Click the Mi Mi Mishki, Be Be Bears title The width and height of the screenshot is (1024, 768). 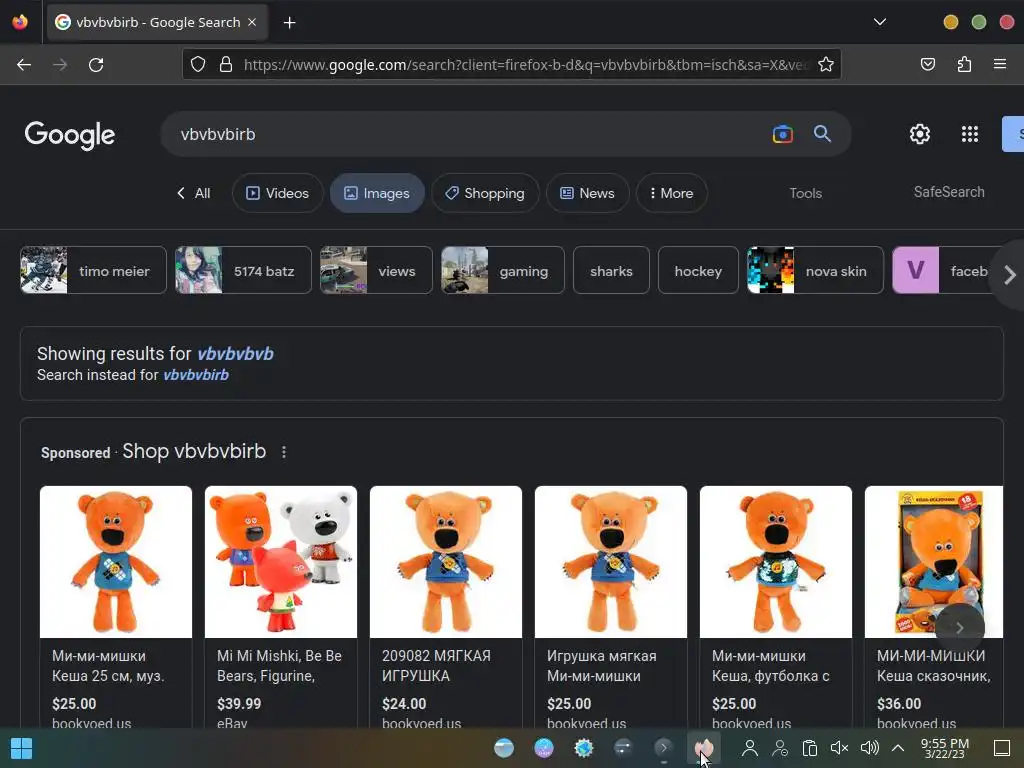click(x=280, y=665)
